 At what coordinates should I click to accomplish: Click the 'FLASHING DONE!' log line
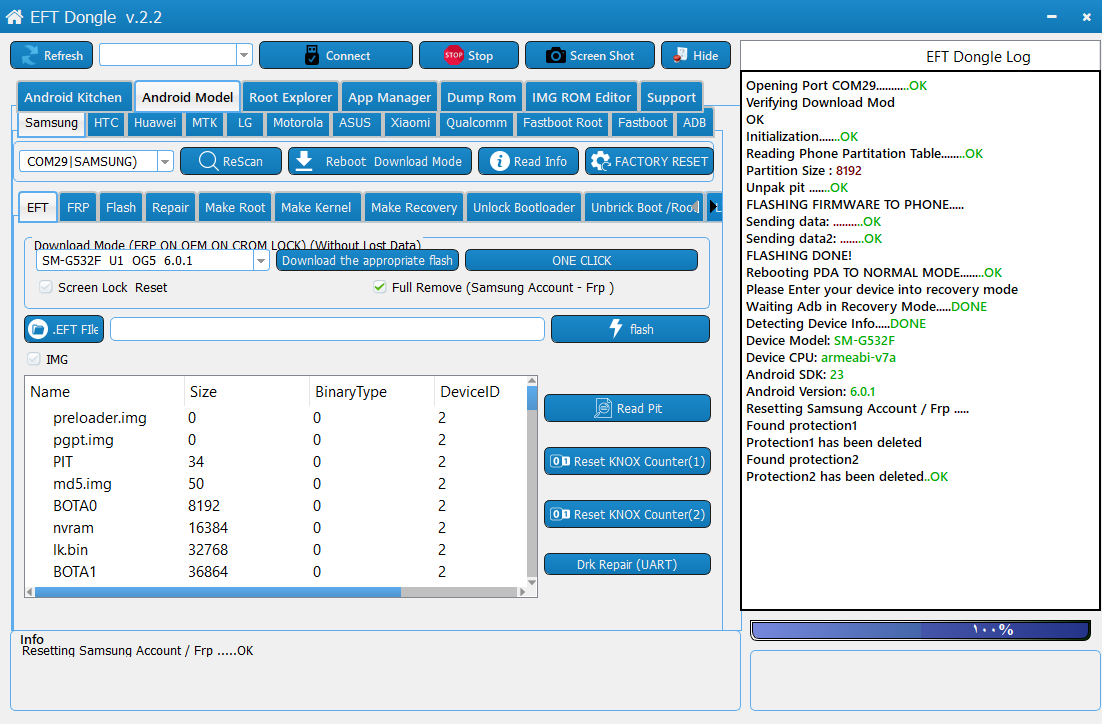[x=799, y=255]
